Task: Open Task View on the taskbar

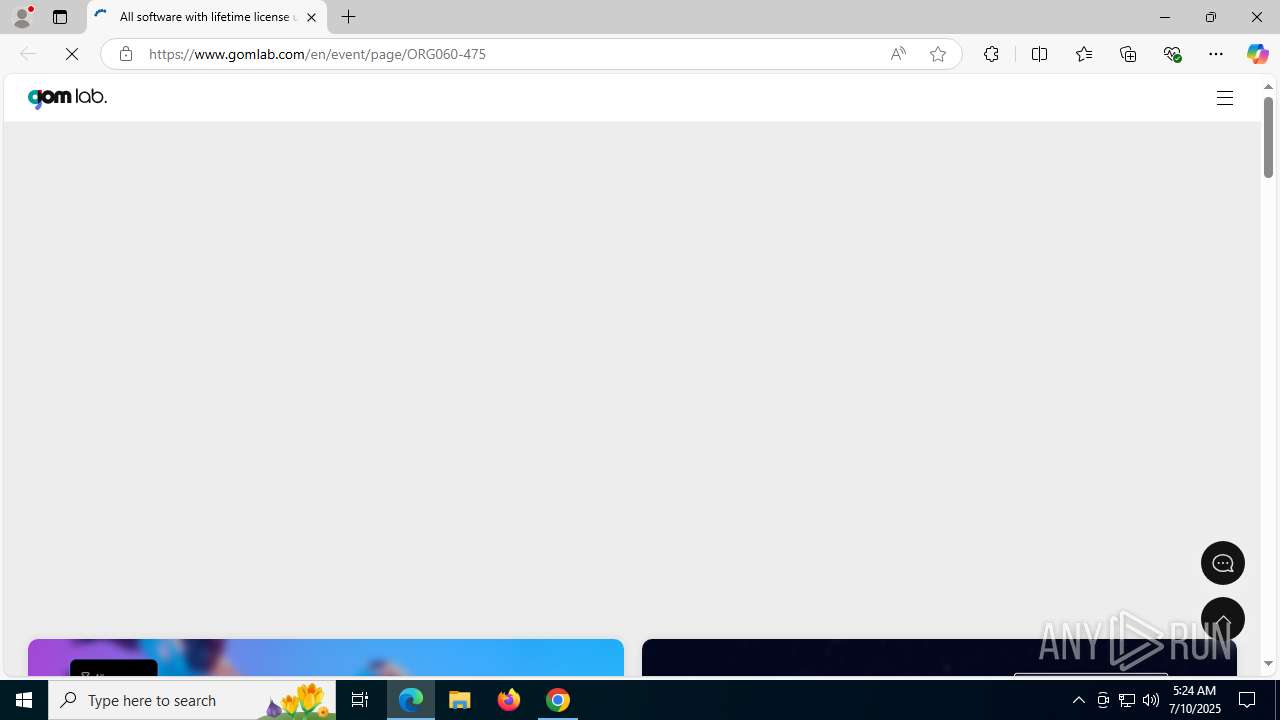Action: tap(360, 700)
